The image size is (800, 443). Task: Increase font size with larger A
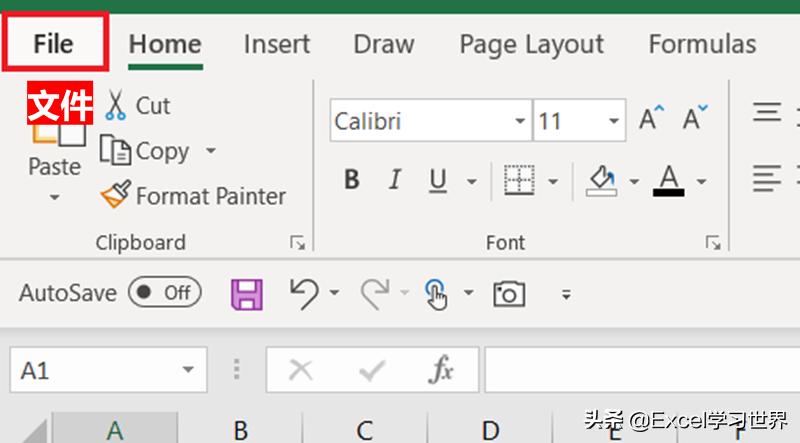(651, 120)
